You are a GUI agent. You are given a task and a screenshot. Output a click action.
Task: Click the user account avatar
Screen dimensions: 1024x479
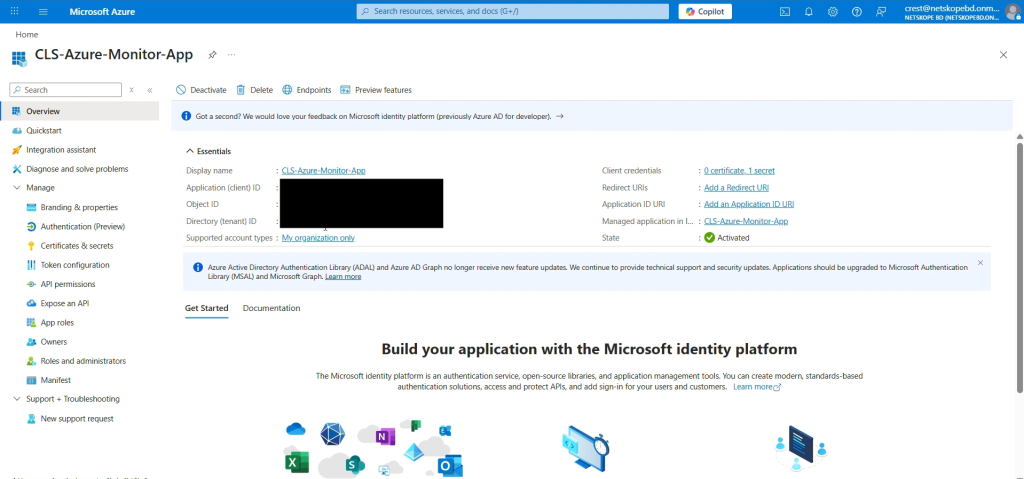pyautogui.click(x=1013, y=12)
